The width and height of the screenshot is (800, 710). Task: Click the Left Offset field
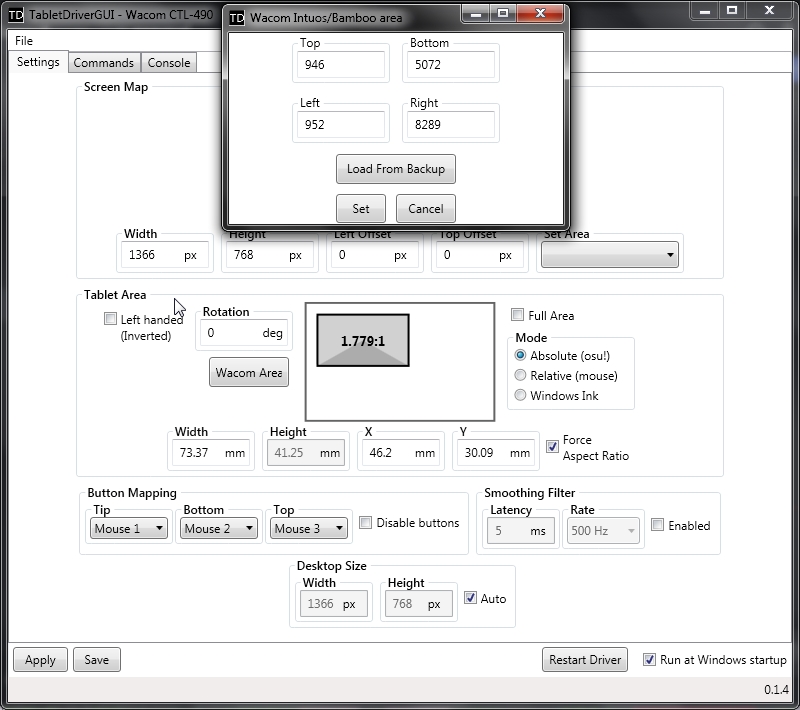[375, 255]
